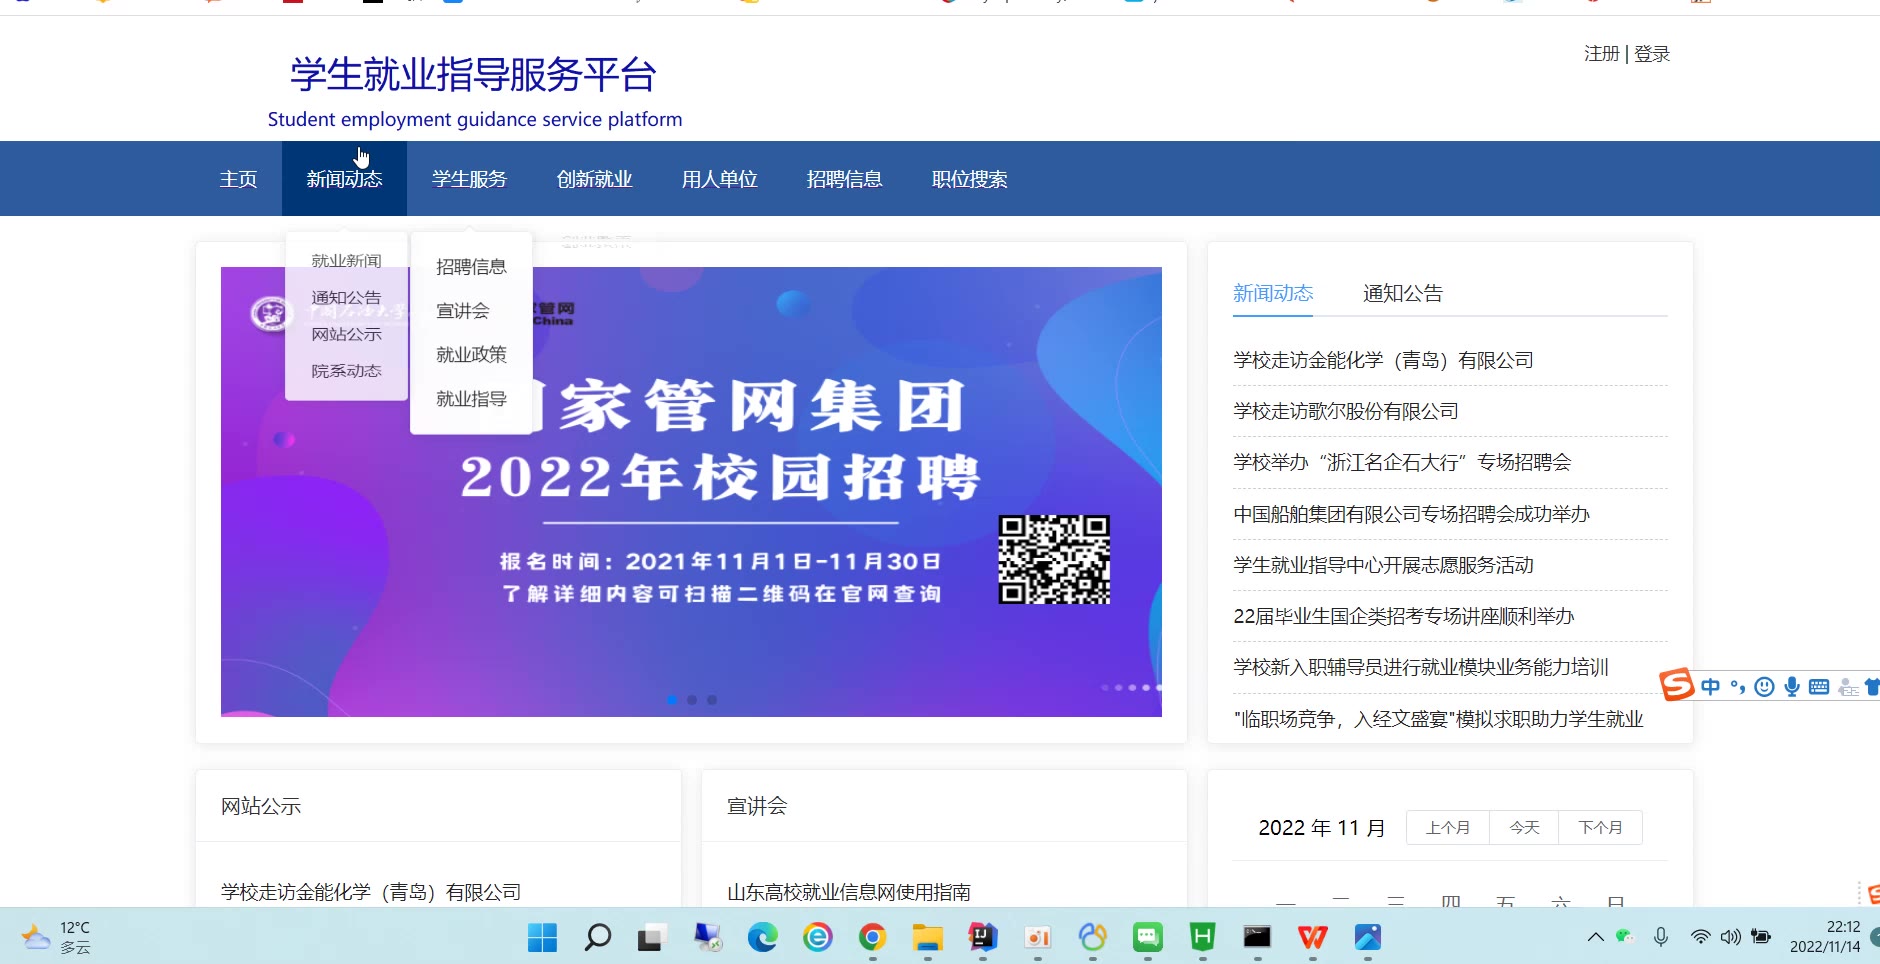Select first carousel indicator dot
The height and width of the screenshot is (964, 1880).
(x=672, y=700)
